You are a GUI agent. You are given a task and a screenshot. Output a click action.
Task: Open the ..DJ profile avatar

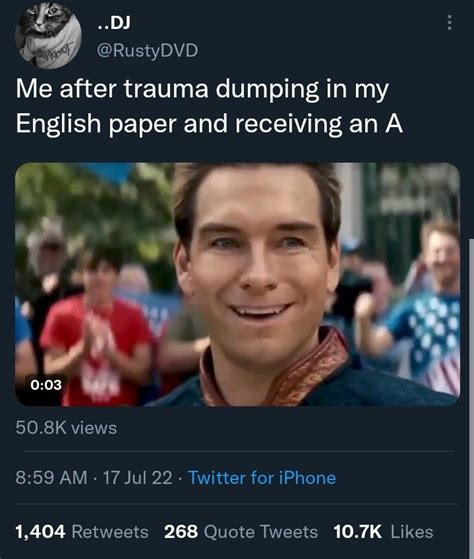pos(48,35)
